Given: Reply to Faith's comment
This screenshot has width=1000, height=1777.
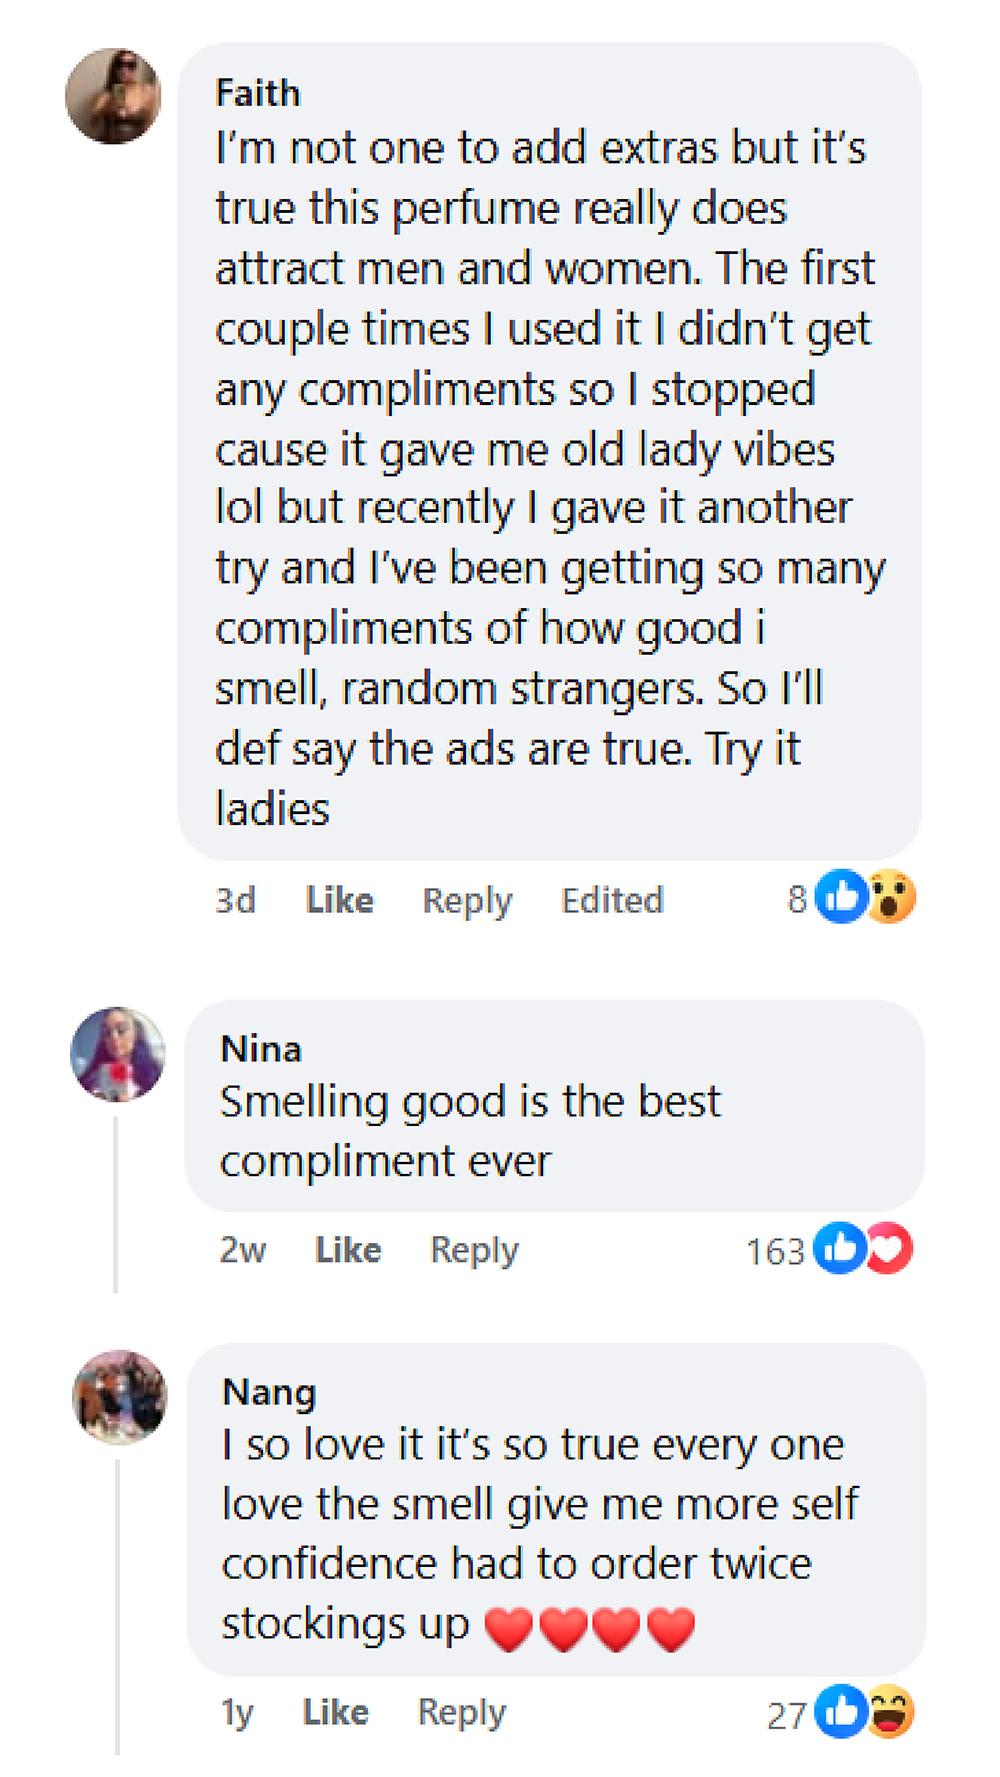Looking at the screenshot, I should click(x=467, y=900).
